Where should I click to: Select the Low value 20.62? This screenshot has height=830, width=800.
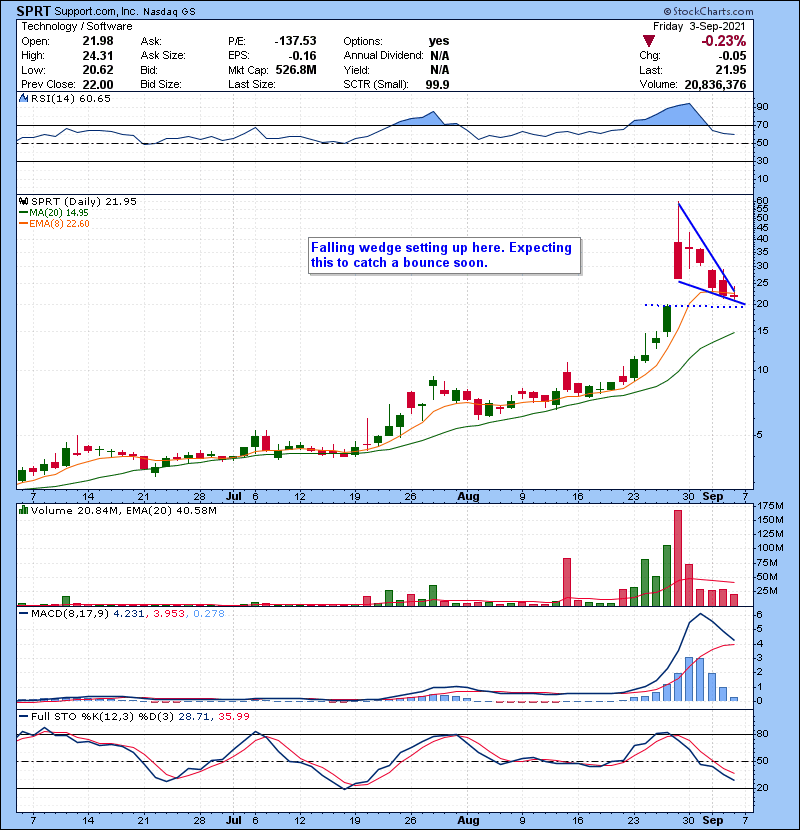[x=98, y=70]
